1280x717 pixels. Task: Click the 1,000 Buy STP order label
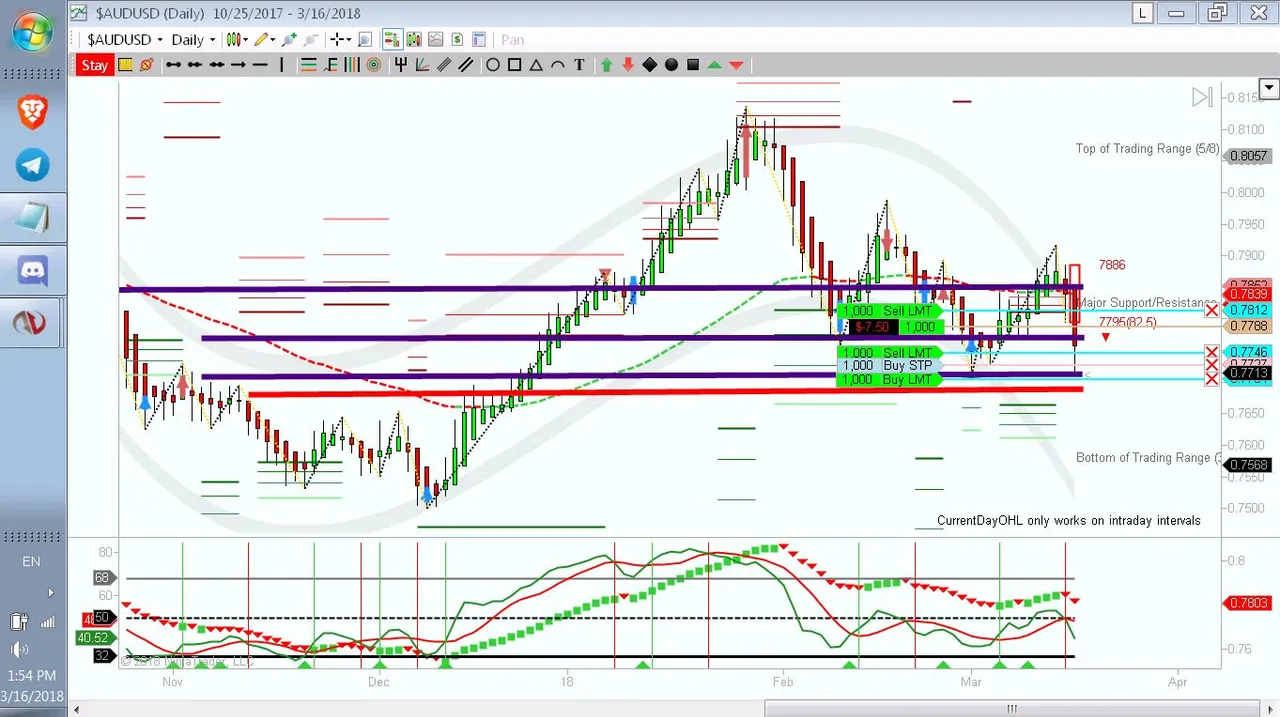point(888,366)
